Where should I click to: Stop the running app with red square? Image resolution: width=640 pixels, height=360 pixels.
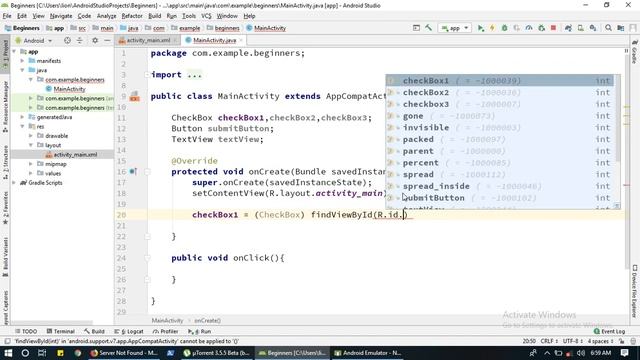coord(553,28)
